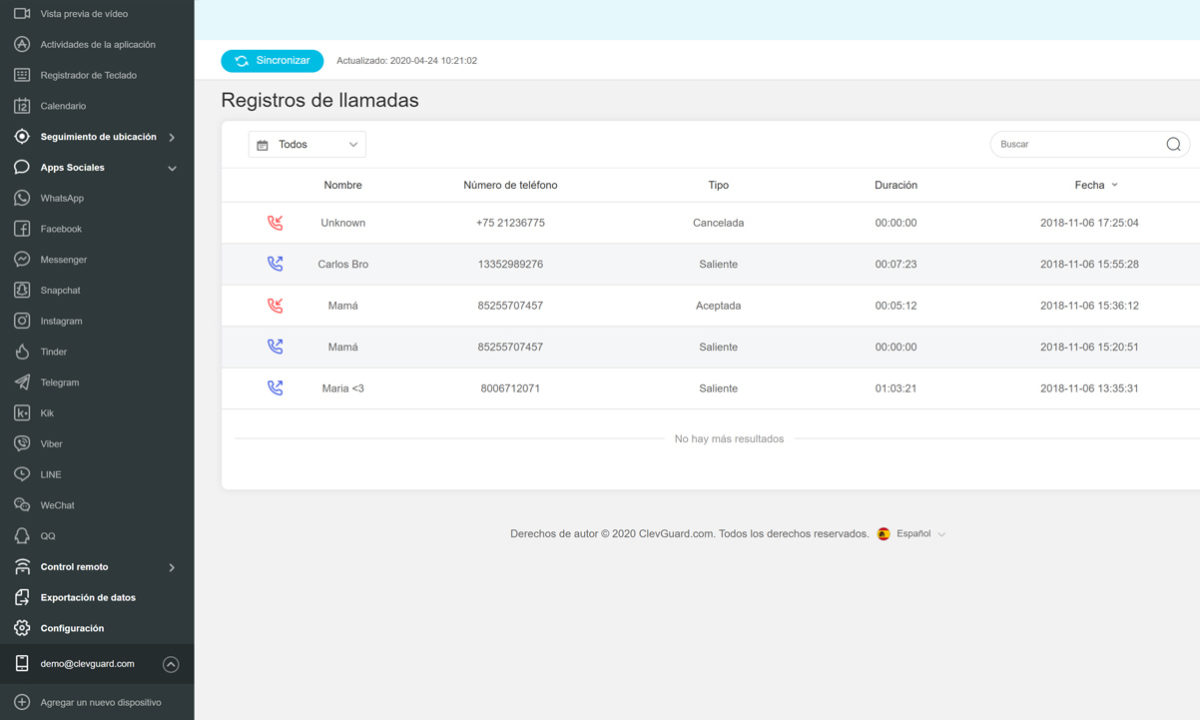
Task: Toggle the demo@clevguard.com account chevron
Action: point(171,663)
